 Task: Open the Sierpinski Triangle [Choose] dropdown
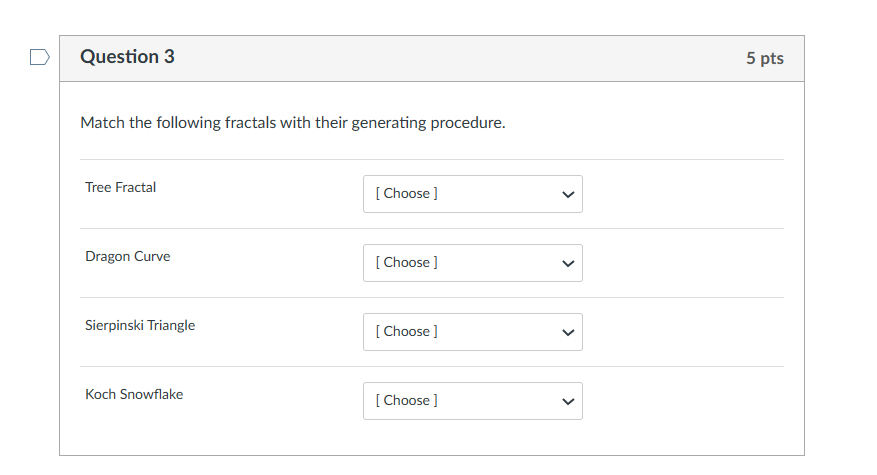pyautogui.click(x=472, y=332)
